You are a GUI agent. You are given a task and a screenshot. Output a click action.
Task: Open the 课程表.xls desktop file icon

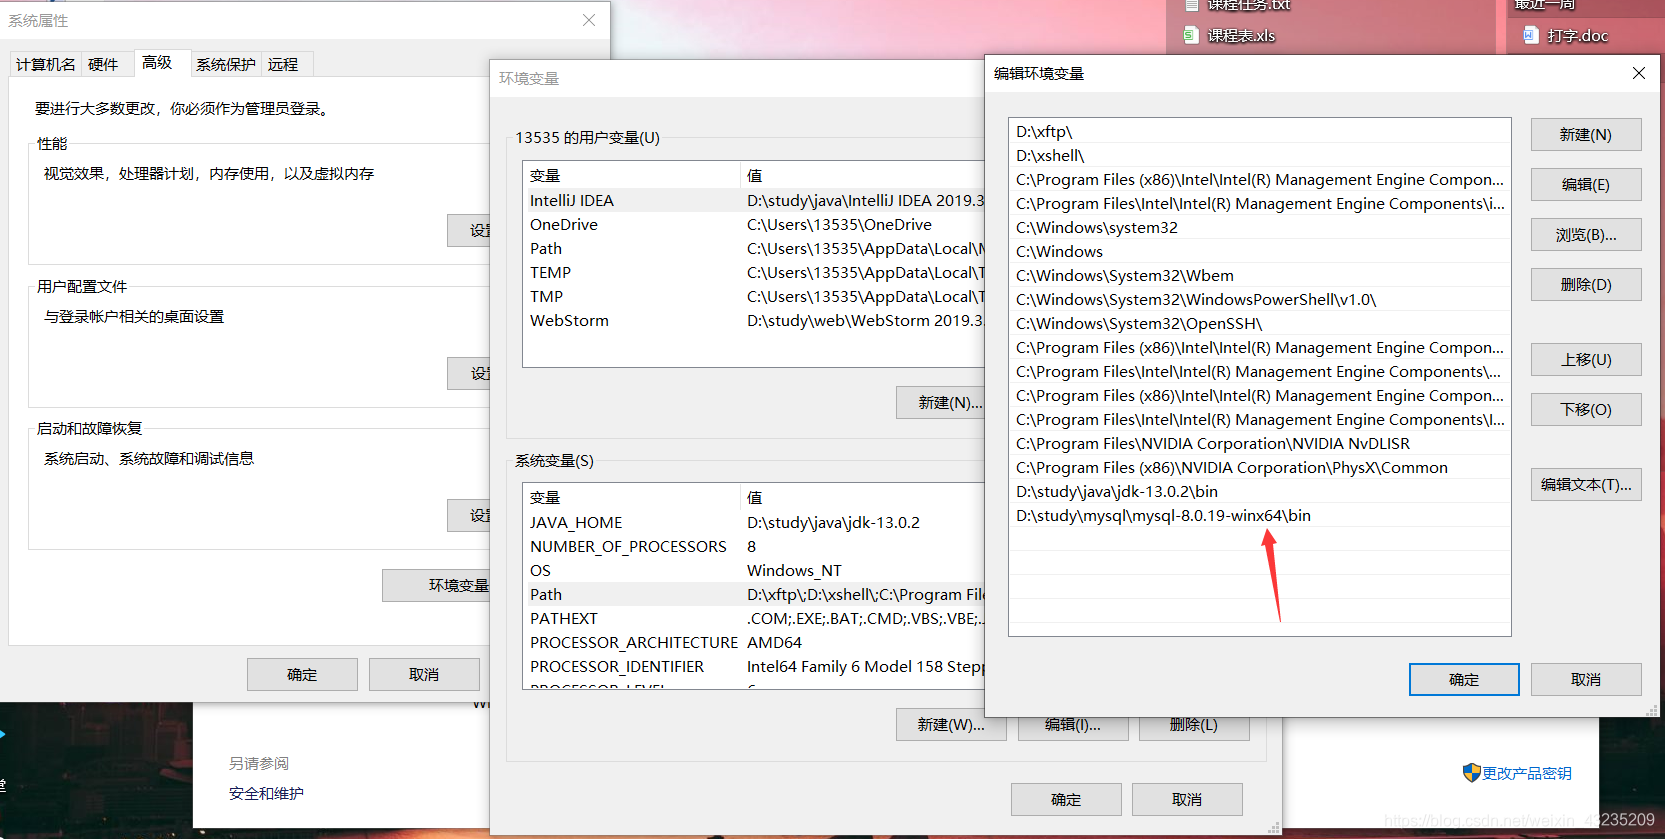click(1191, 35)
